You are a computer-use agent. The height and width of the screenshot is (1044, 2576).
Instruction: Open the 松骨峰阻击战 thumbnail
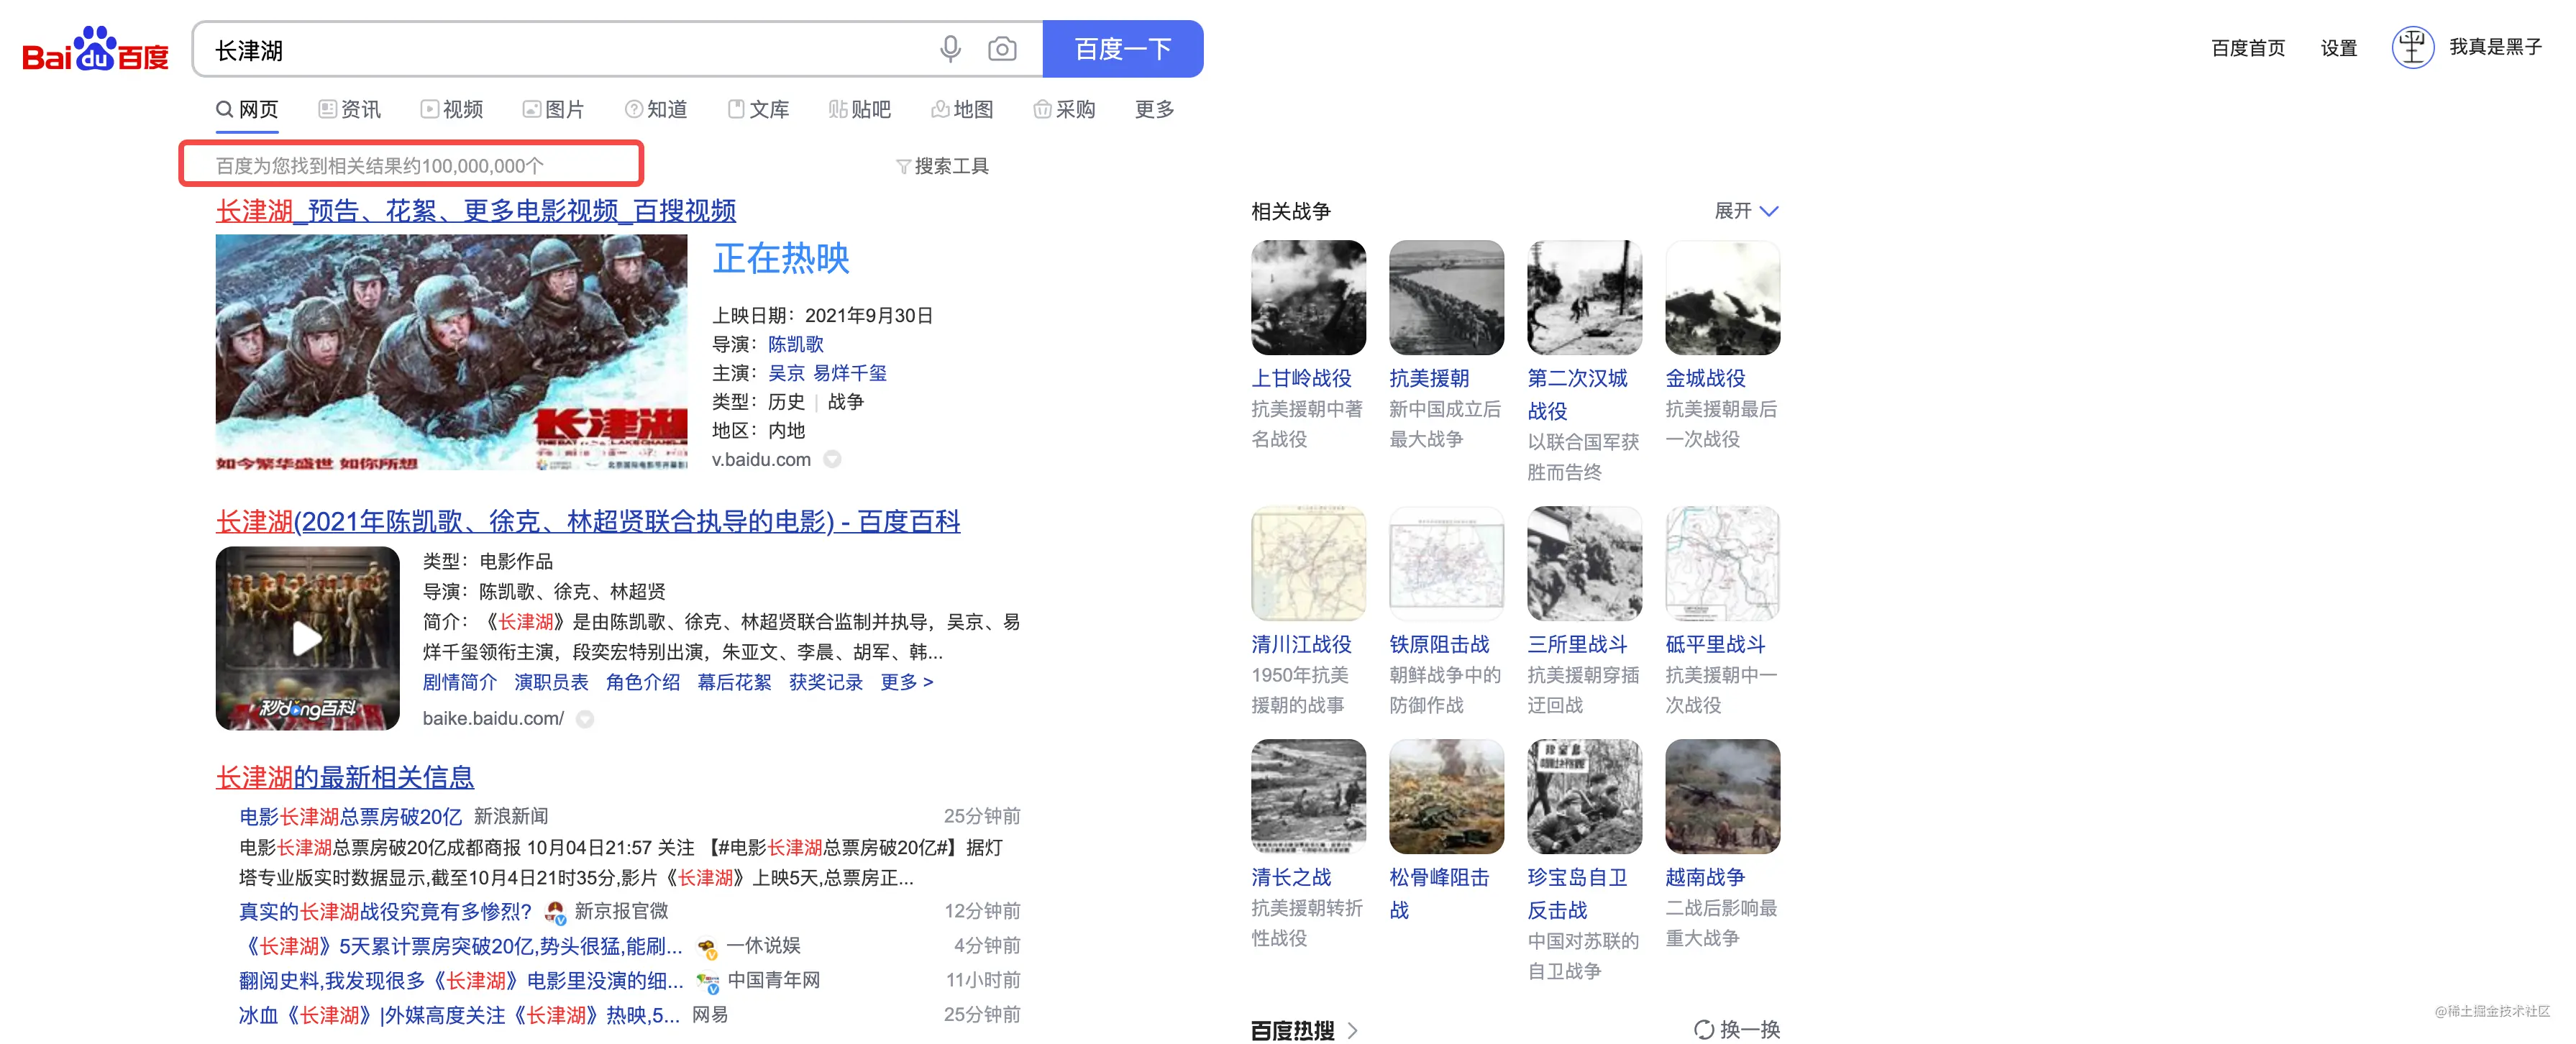pos(1446,796)
